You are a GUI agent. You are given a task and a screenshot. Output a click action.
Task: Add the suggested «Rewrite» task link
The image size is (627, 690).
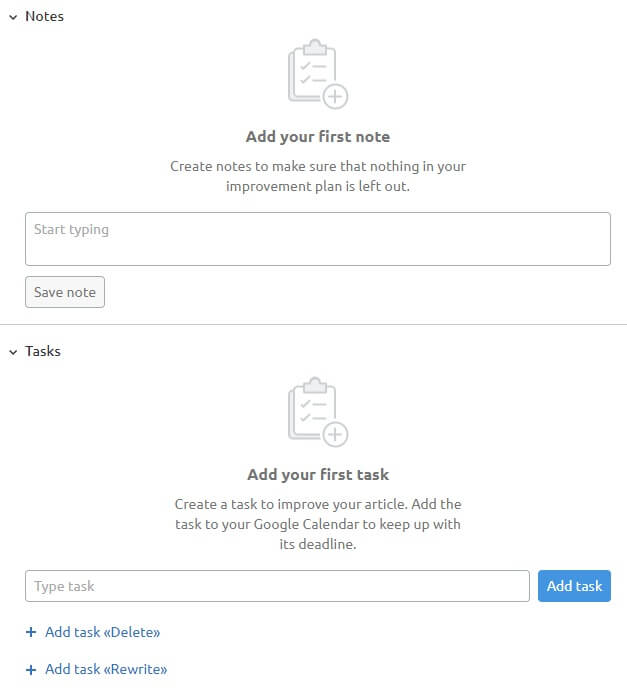[106, 669]
